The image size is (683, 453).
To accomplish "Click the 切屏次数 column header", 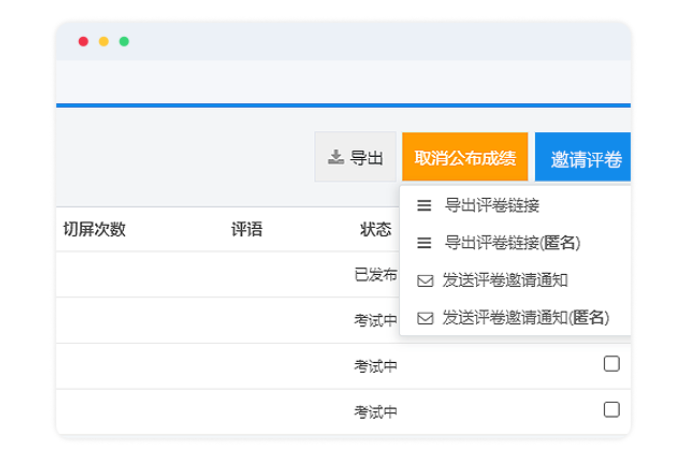I will [x=94, y=229].
